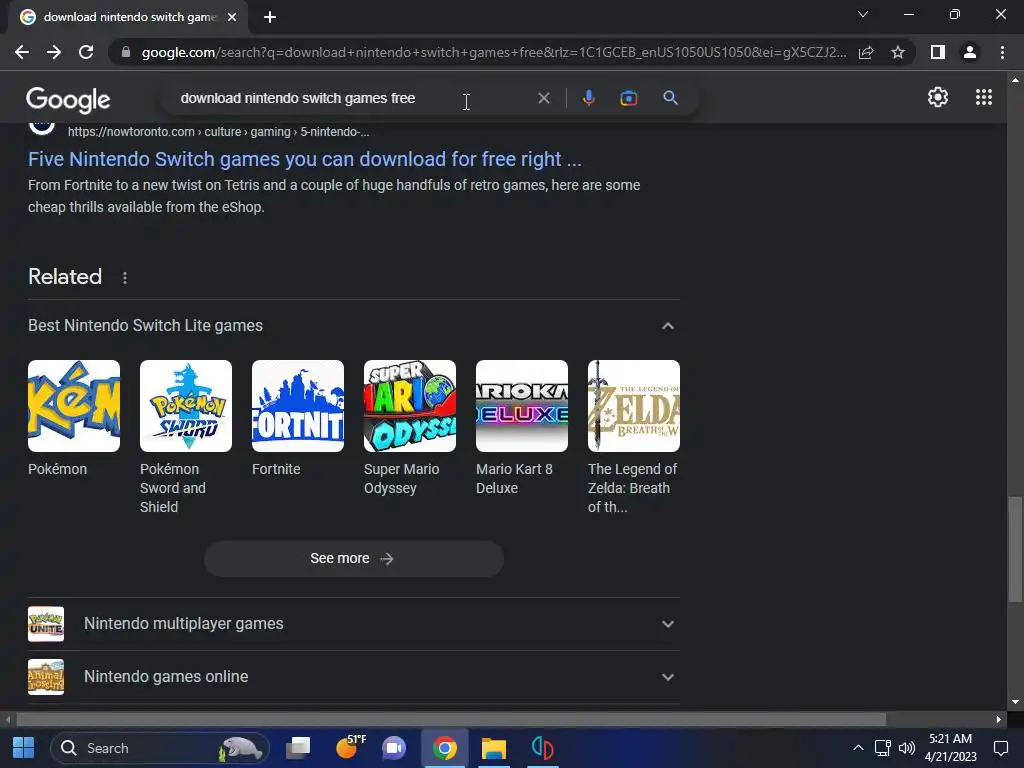Viewport: 1024px width, 768px height.
Task: Go to the Google logo homepage
Action: coord(68,99)
